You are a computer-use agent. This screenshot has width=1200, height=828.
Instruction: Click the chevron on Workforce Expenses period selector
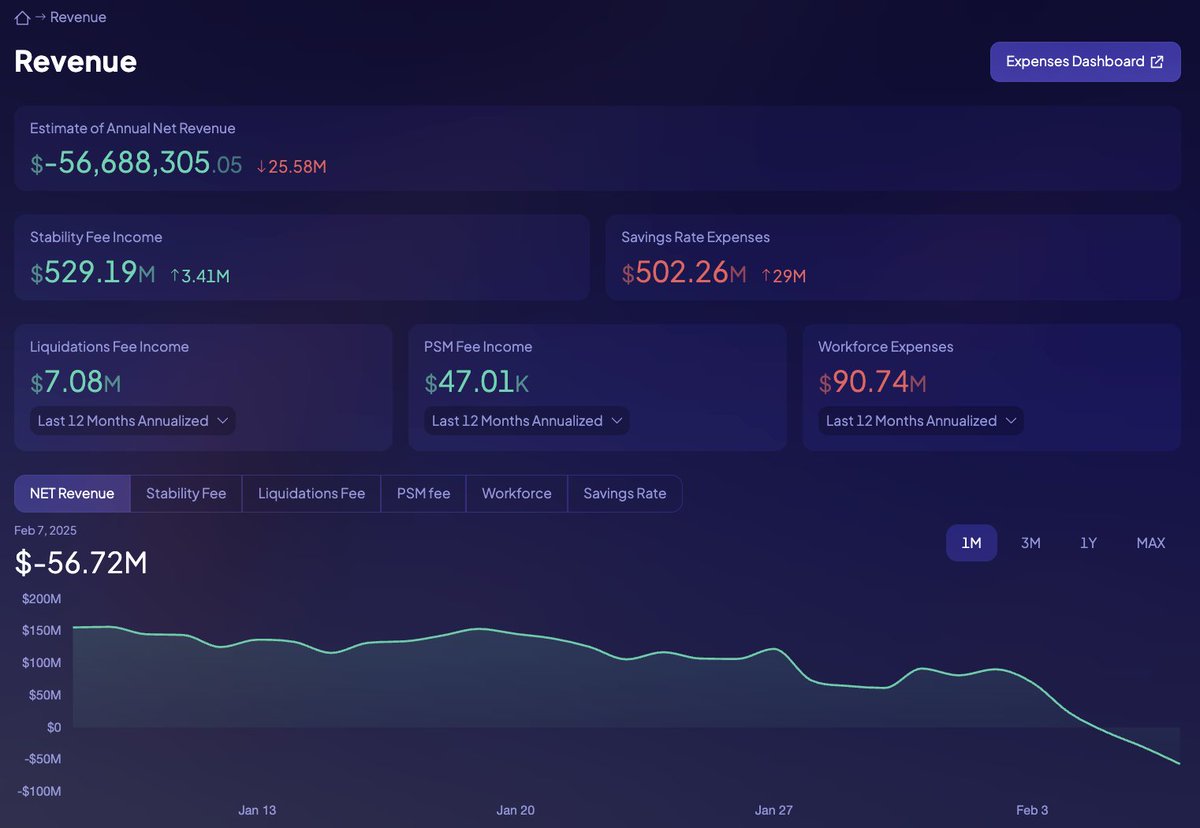pos(1011,421)
